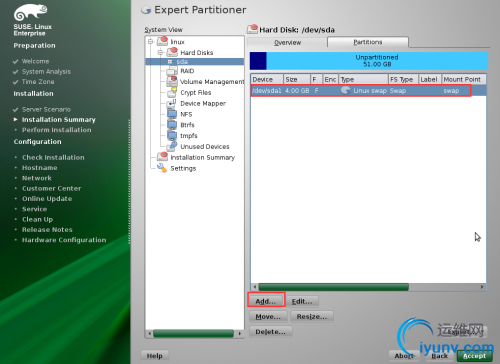500x364 pixels.
Task: Switch to the Partitions tab
Action: tap(368, 42)
